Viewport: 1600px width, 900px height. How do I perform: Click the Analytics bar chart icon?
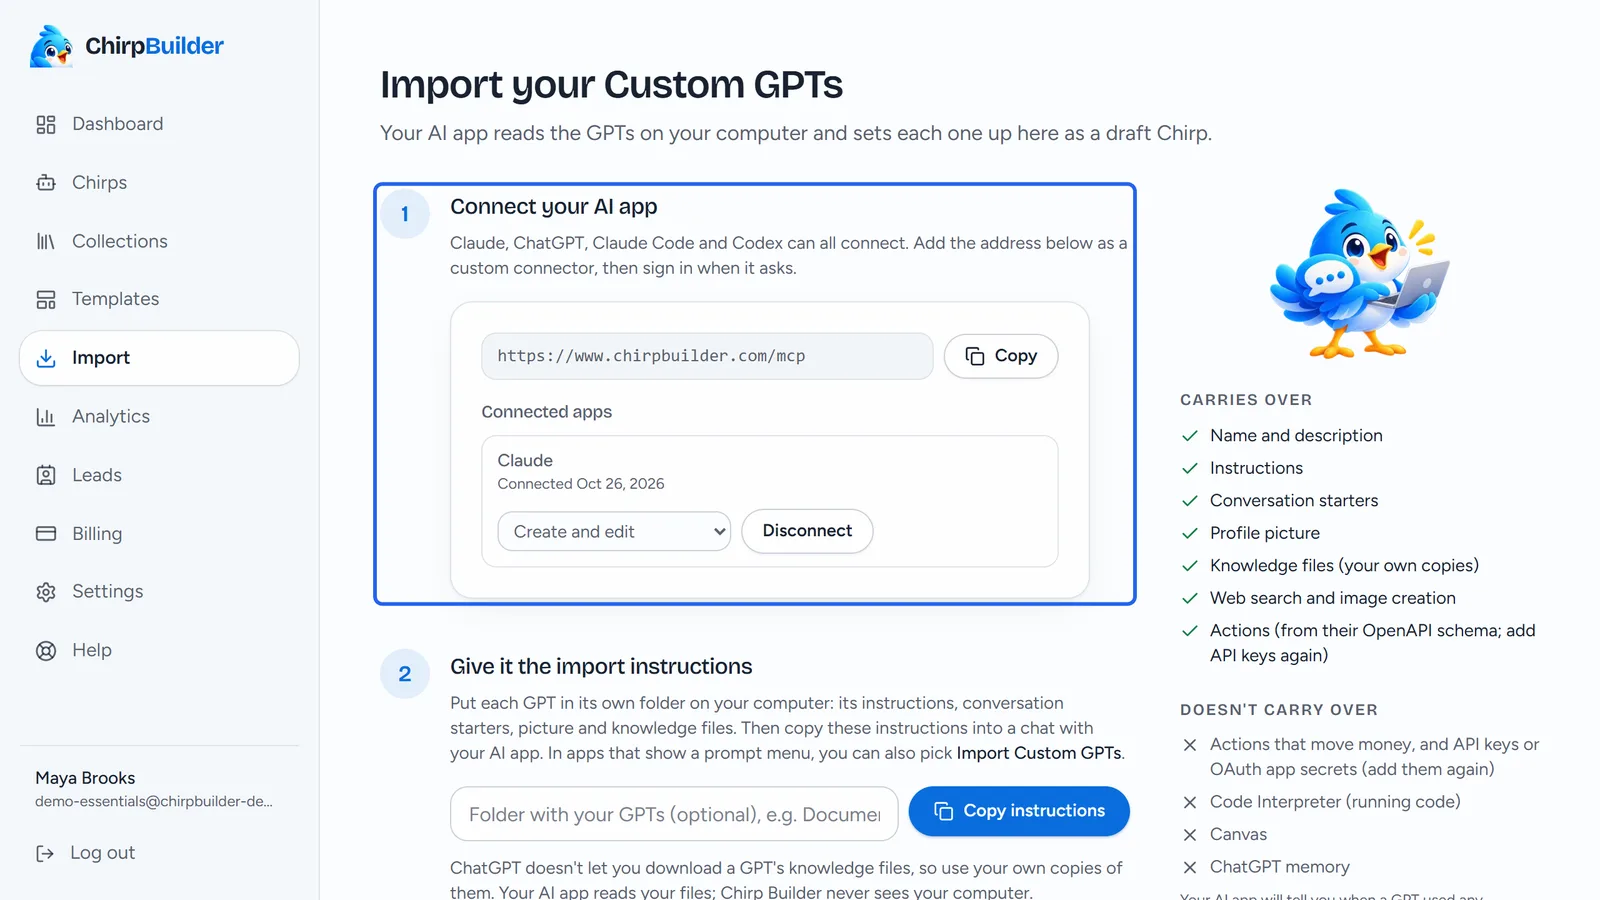[46, 417]
